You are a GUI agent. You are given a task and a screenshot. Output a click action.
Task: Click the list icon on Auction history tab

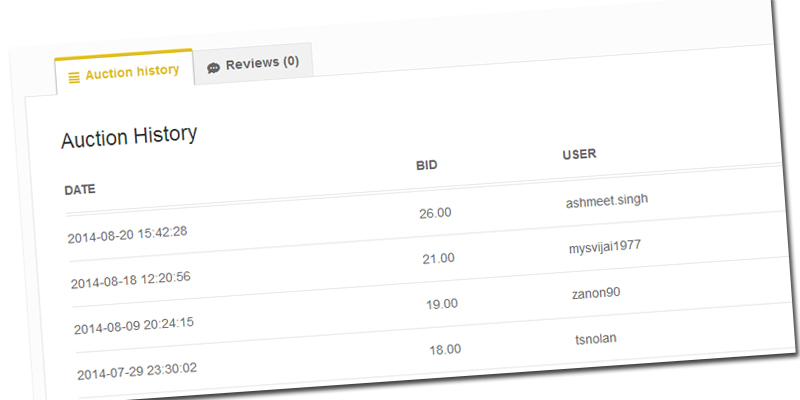coord(74,76)
